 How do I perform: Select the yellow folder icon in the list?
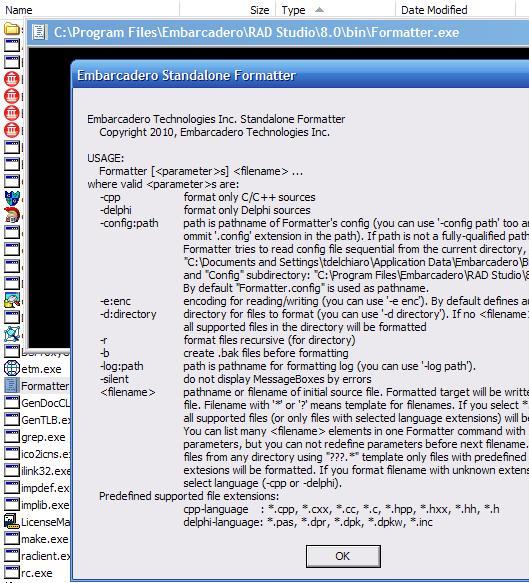click(x=12, y=28)
